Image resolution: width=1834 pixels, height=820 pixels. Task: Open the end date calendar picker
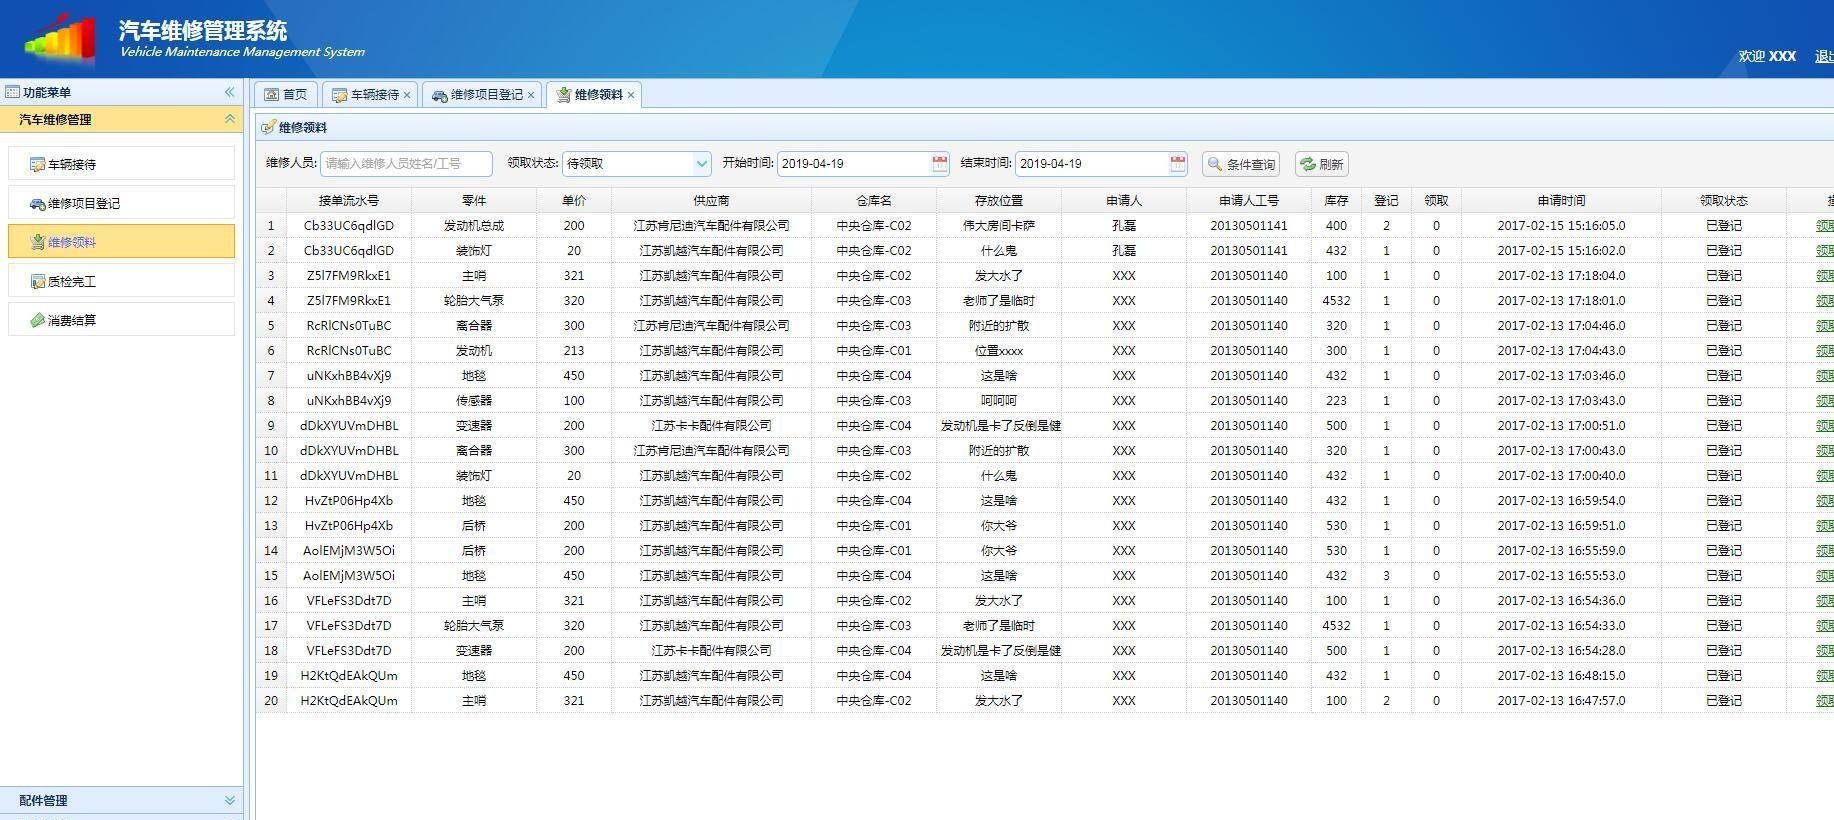pyautogui.click(x=1177, y=164)
